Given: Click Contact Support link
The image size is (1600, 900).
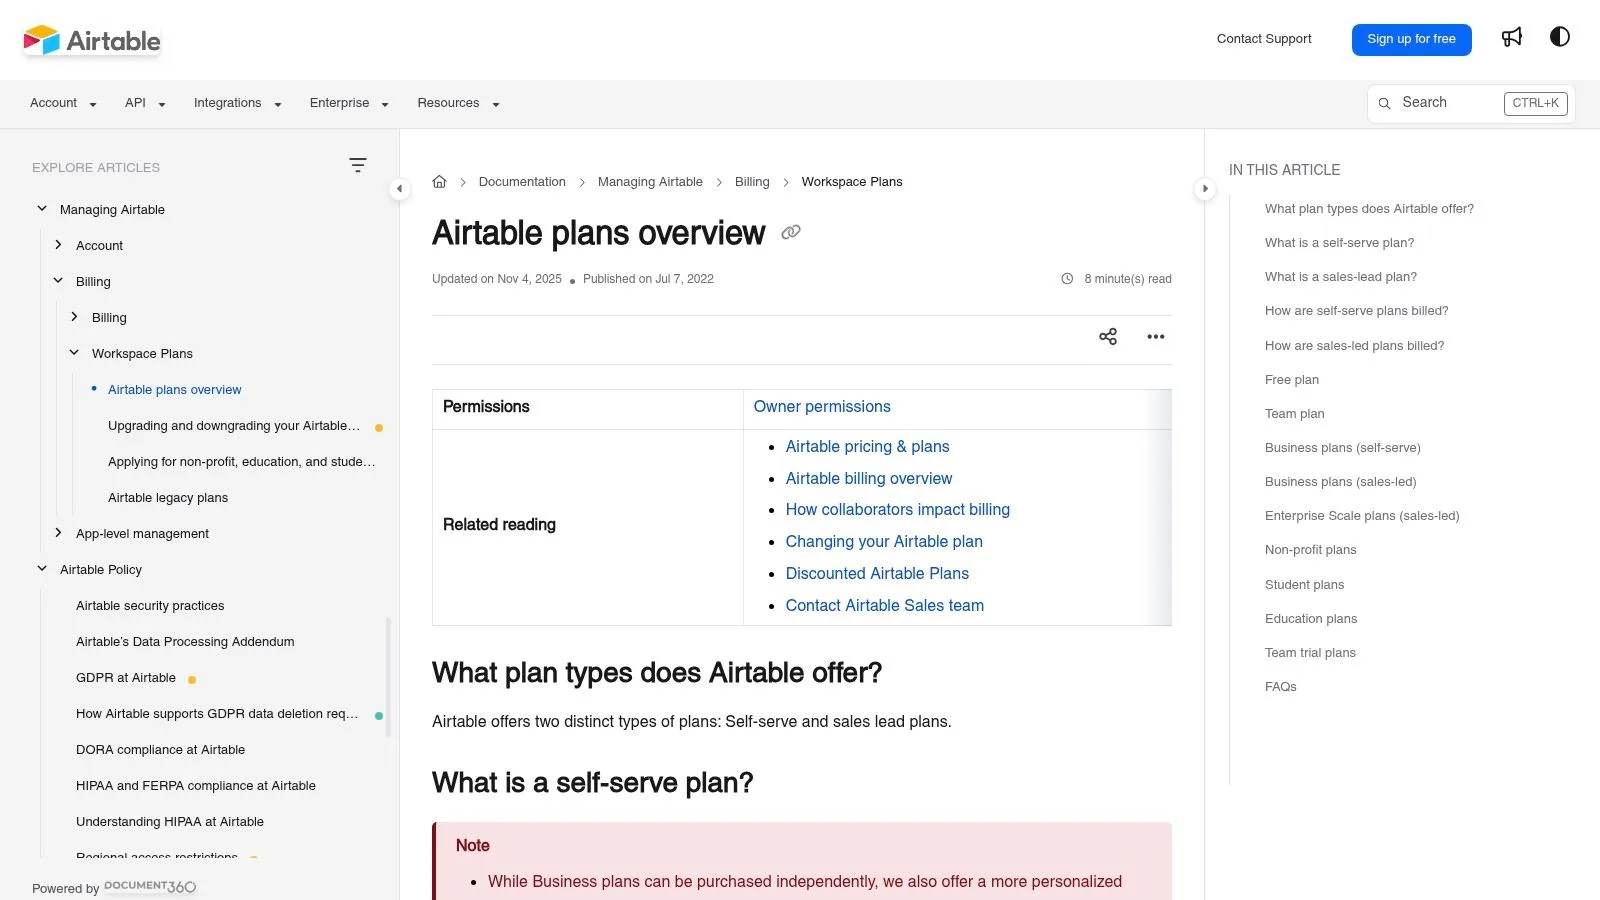Looking at the screenshot, I should point(1264,39).
